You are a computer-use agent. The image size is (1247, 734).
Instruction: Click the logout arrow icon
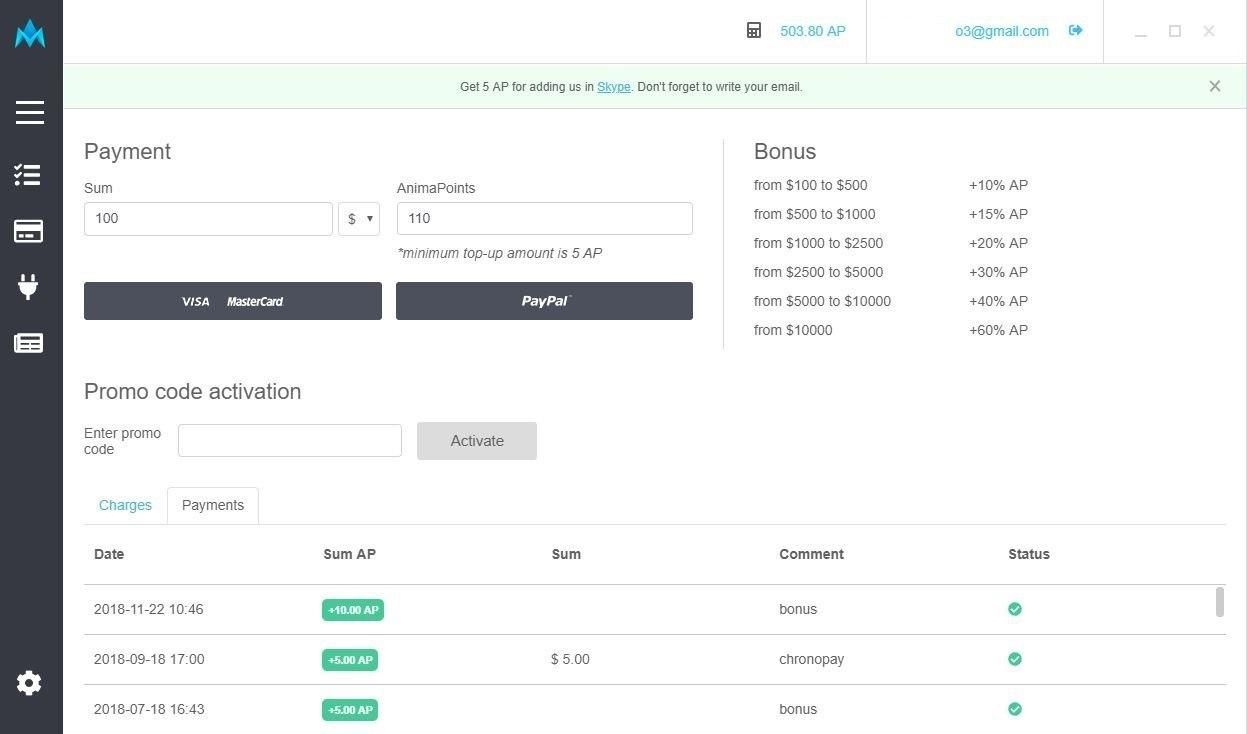pyautogui.click(x=1076, y=31)
